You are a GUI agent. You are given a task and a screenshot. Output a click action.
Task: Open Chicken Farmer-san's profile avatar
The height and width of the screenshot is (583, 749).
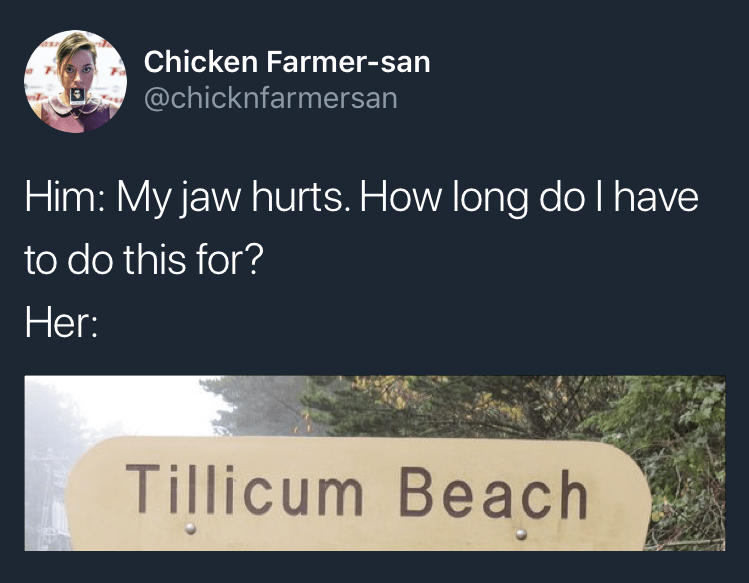(x=75, y=81)
